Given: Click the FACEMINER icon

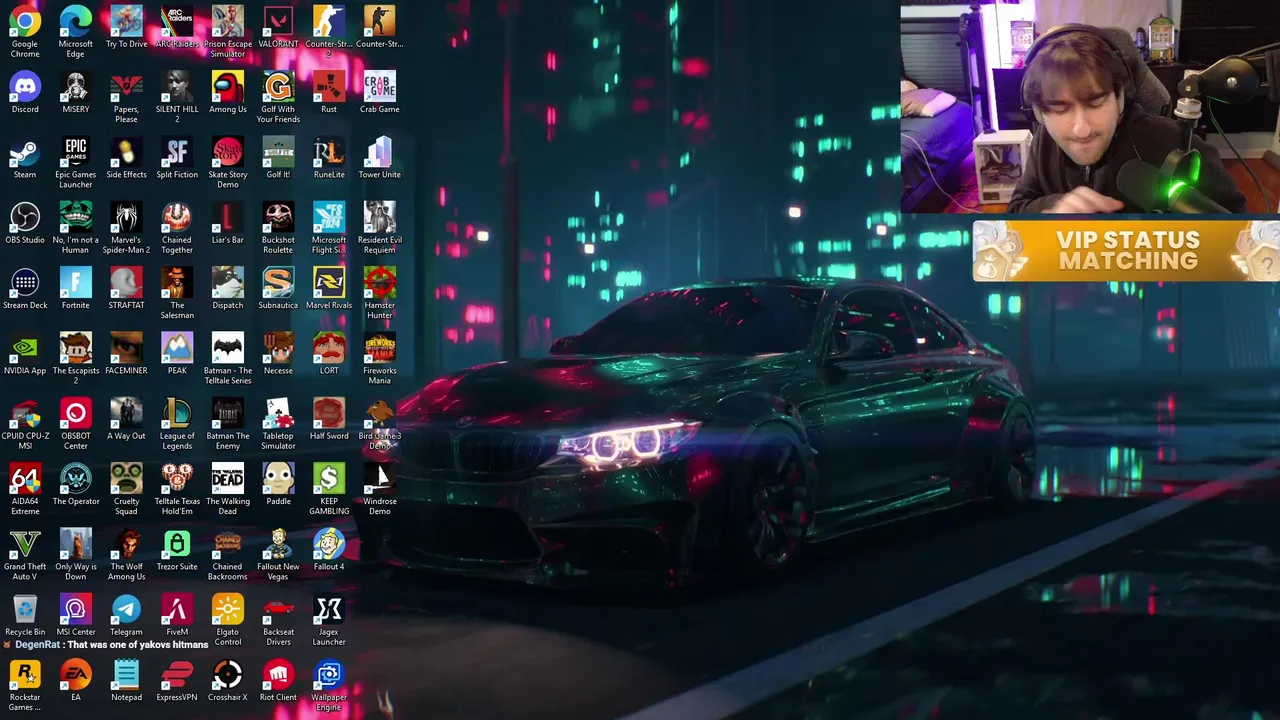Looking at the screenshot, I should point(126,353).
